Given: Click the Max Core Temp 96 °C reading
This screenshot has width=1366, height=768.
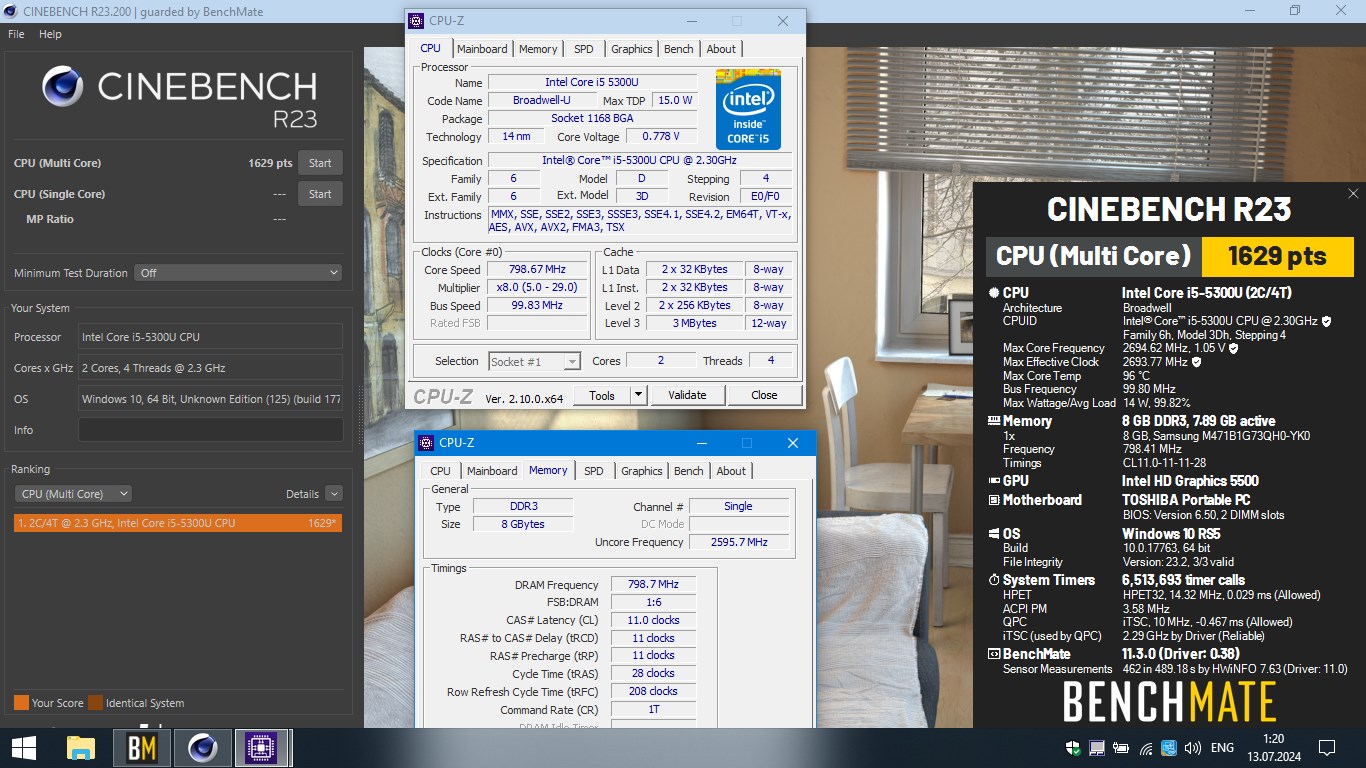Looking at the screenshot, I should 1136,376.
